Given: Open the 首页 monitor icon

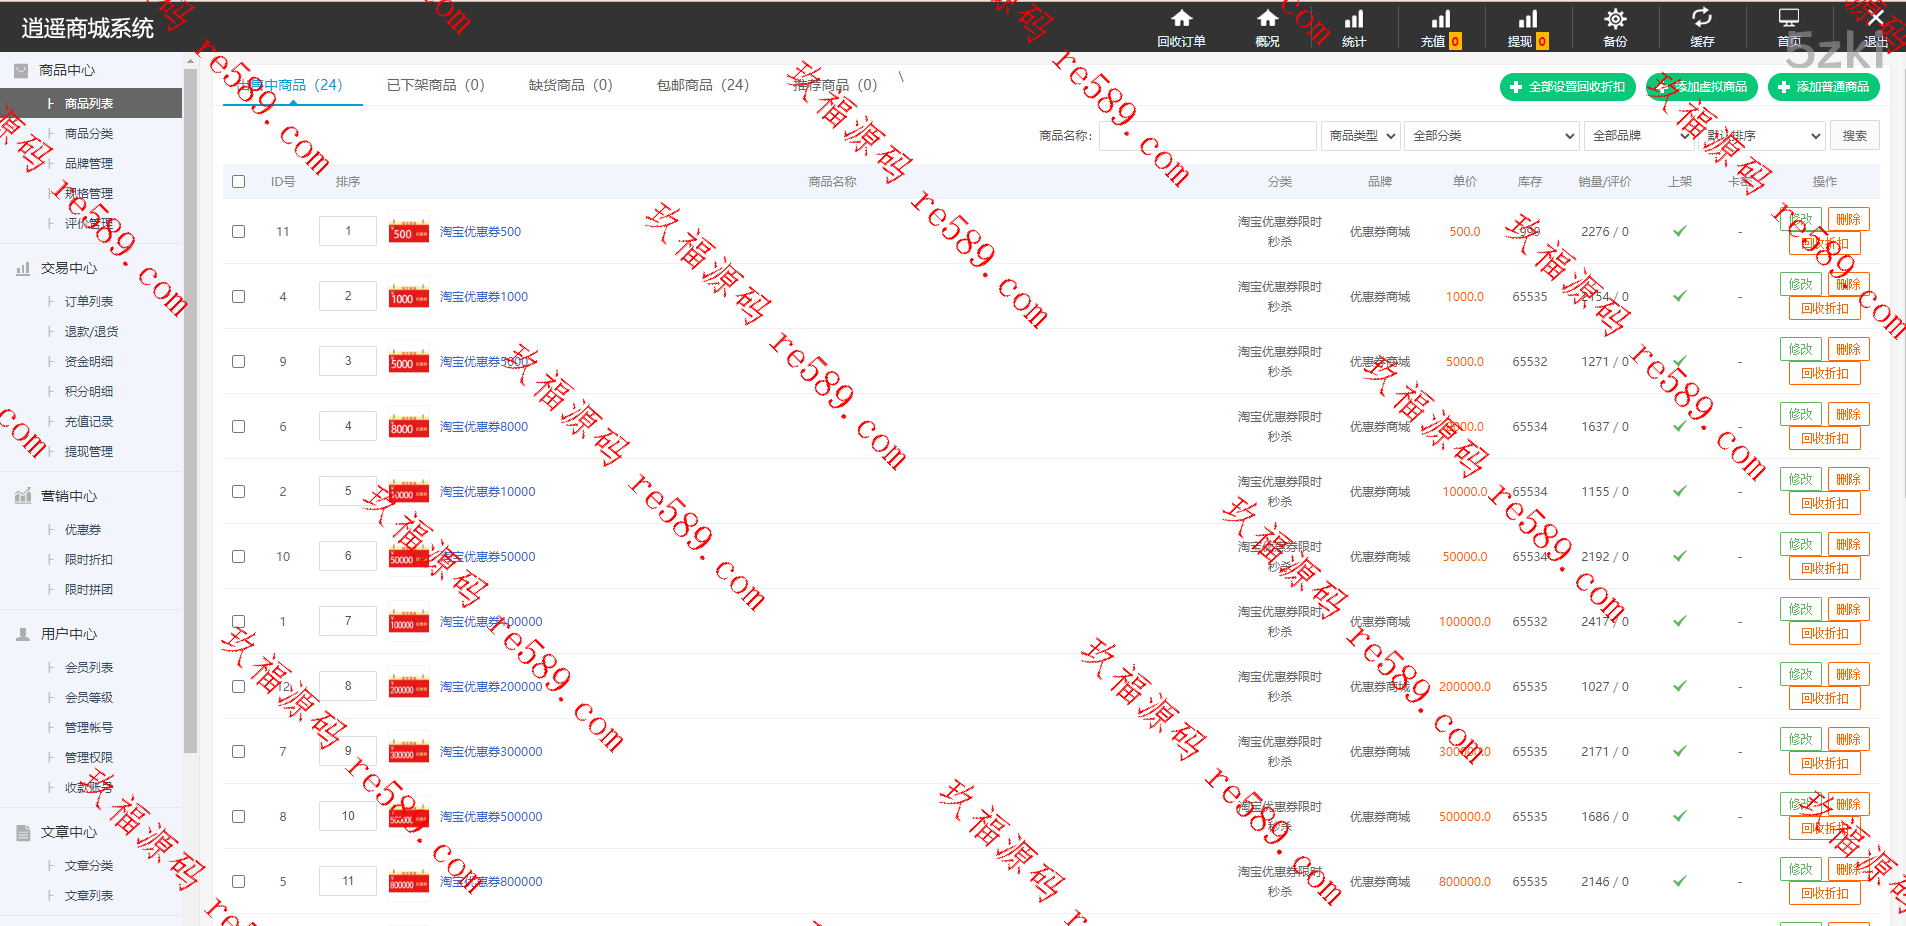Looking at the screenshot, I should (1788, 19).
